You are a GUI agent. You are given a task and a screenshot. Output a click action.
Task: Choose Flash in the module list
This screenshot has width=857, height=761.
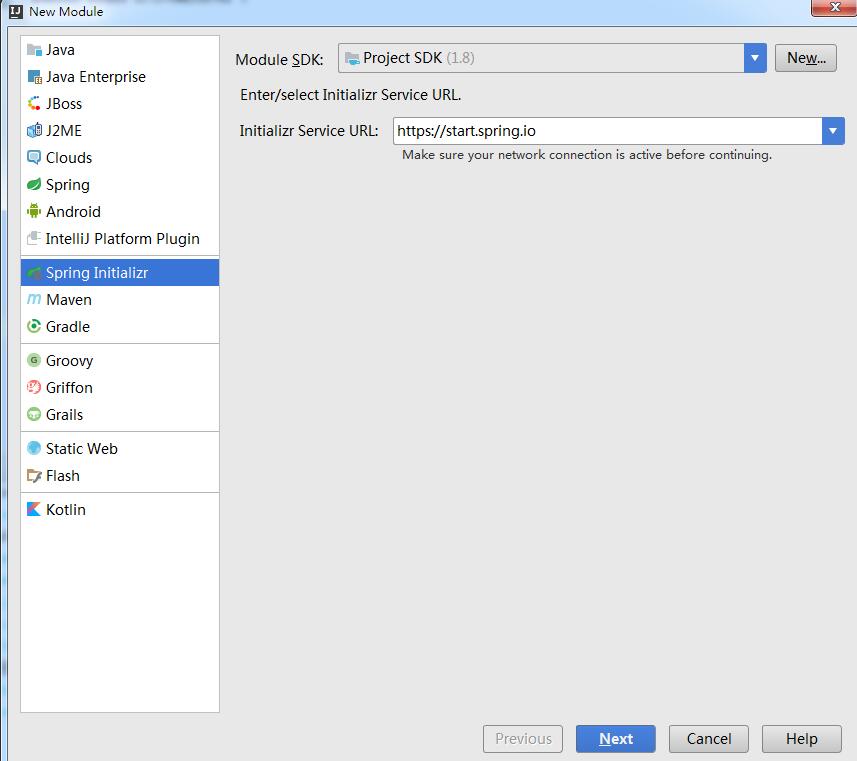click(63, 476)
